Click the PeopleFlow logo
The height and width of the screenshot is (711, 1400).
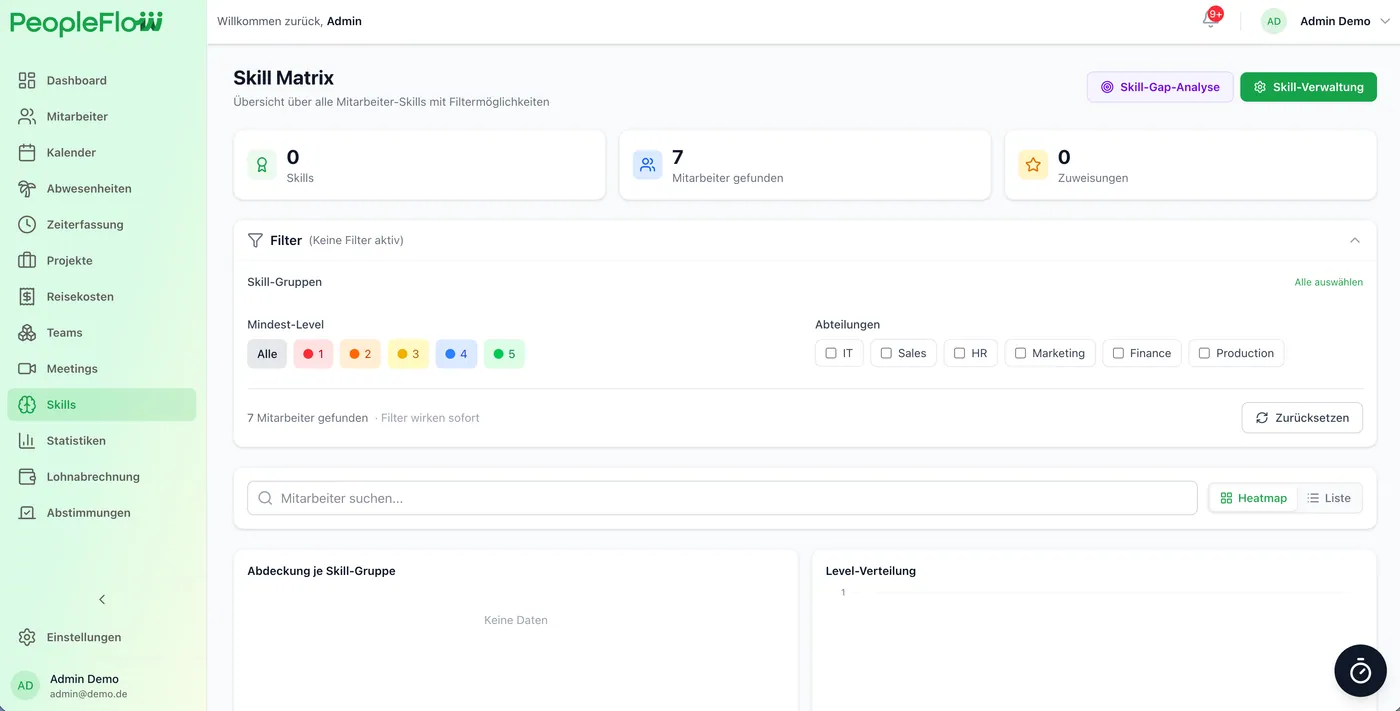click(x=86, y=22)
